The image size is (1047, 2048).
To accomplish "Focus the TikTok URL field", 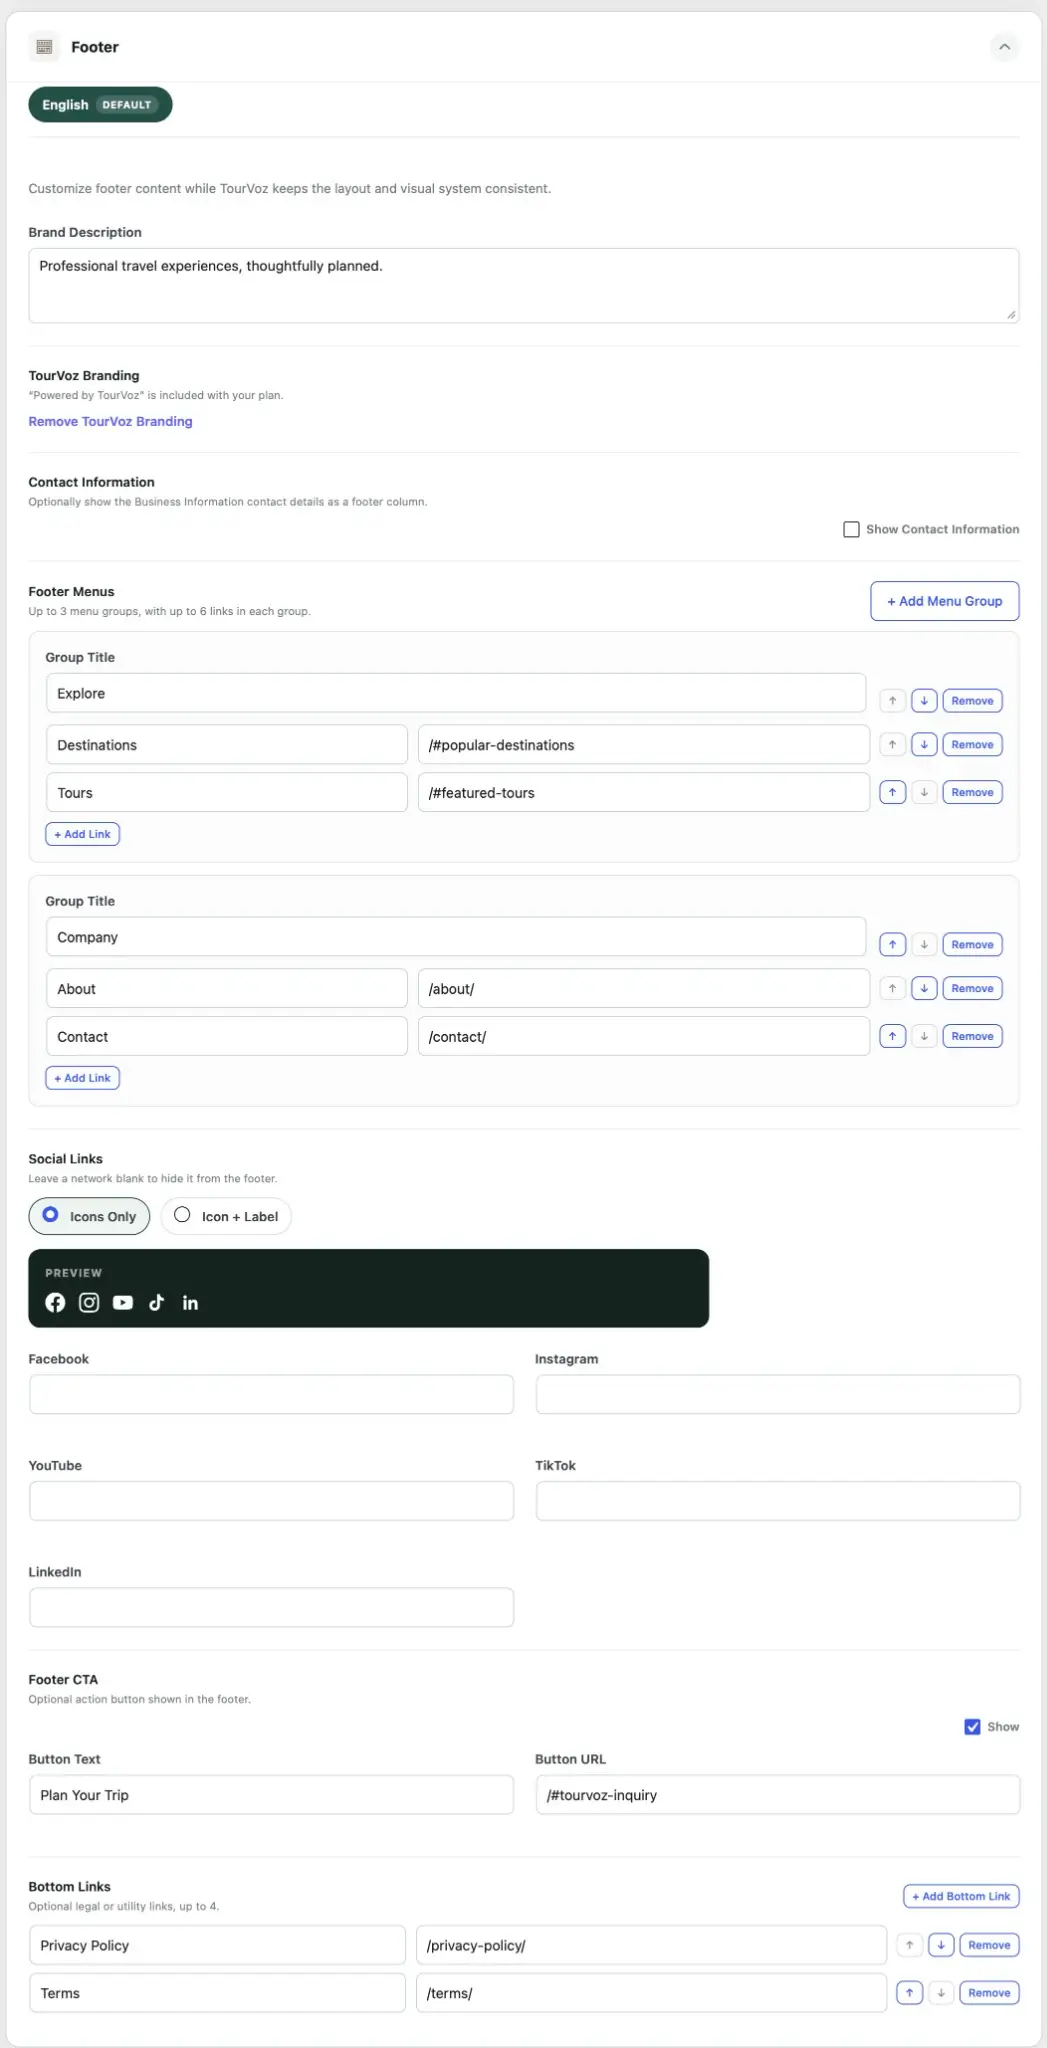I will pyautogui.click(x=778, y=1501).
